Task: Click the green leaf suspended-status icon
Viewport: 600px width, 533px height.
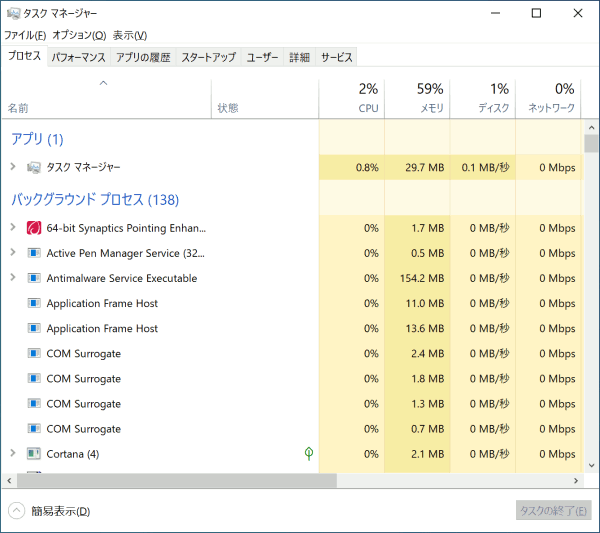Action: click(309, 453)
